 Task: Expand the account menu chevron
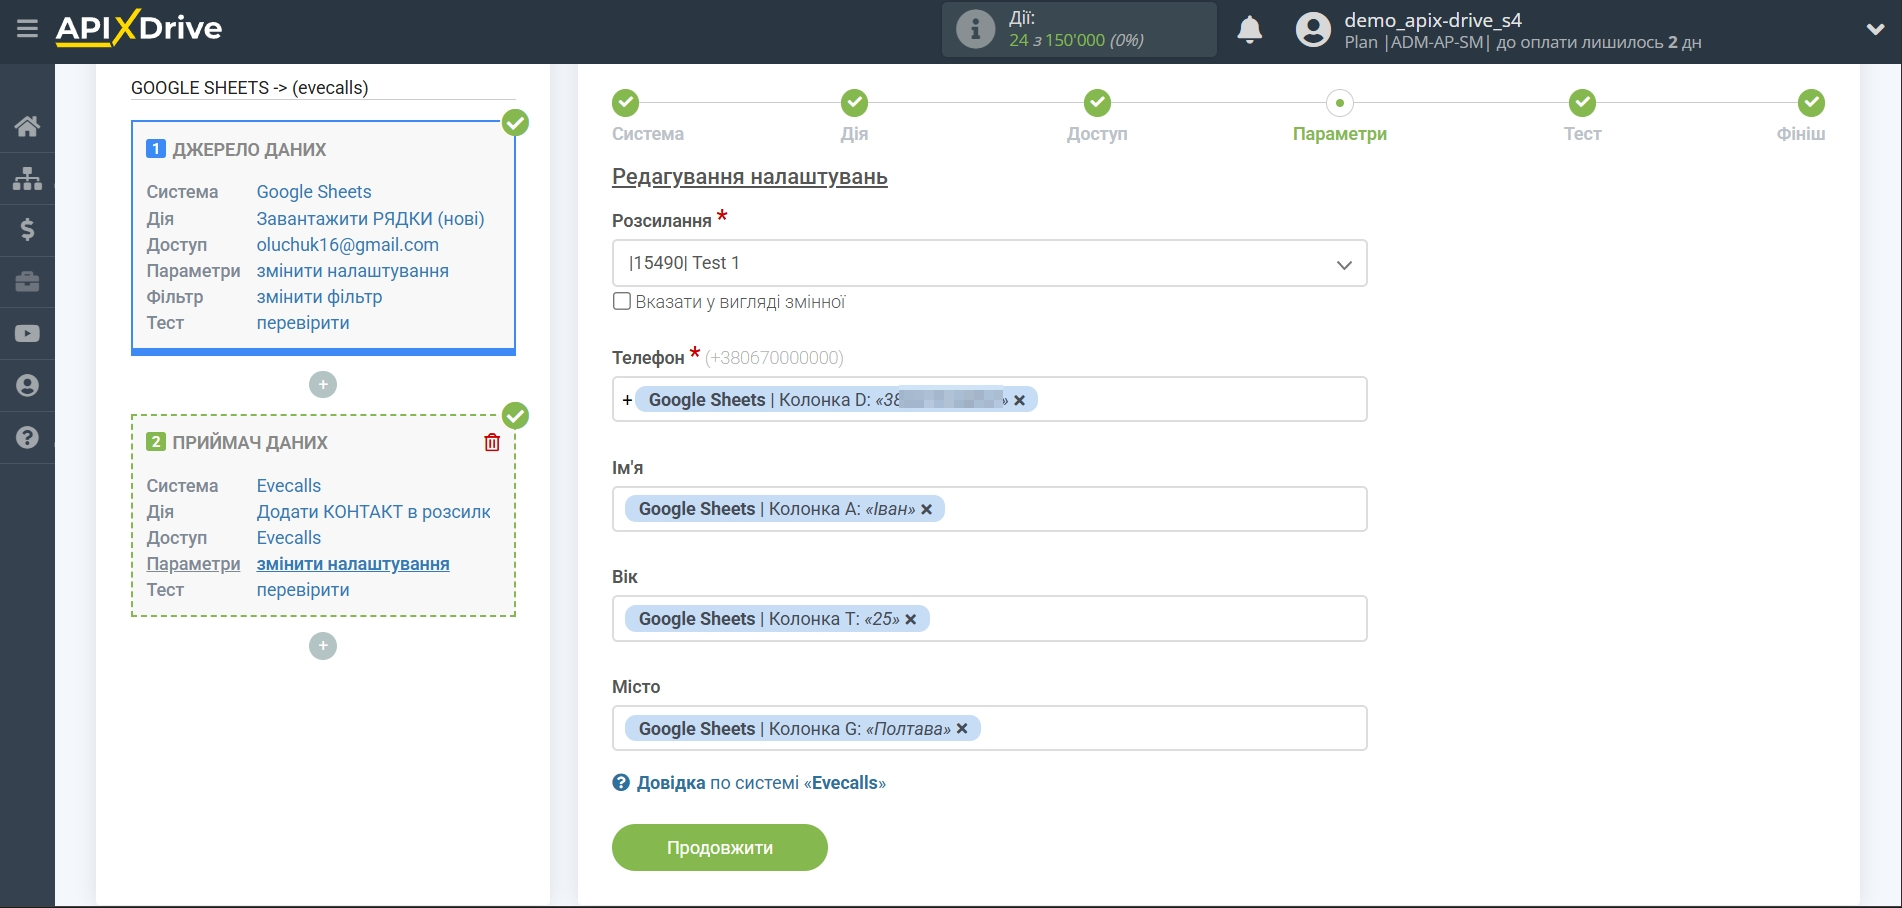[1875, 30]
